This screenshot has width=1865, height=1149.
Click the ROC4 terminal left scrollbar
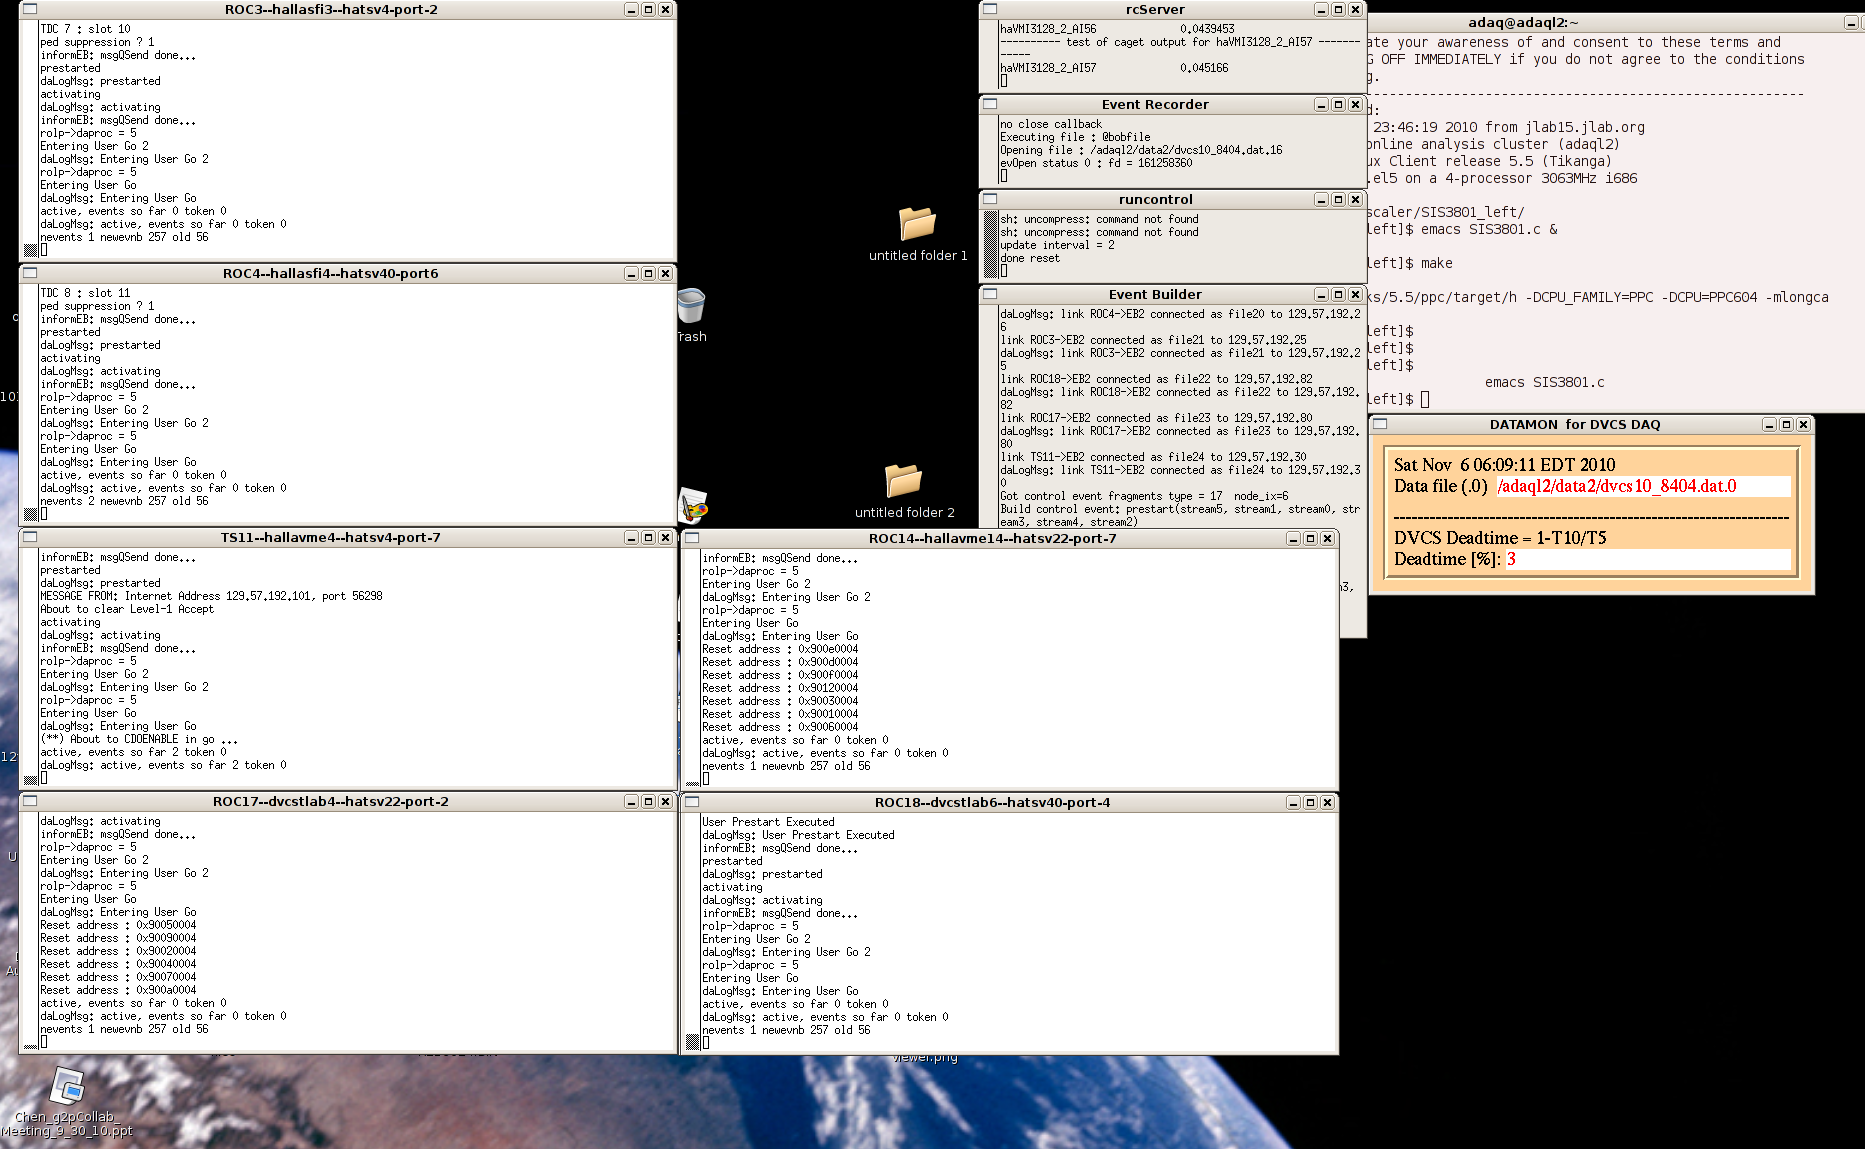[x=30, y=402]
